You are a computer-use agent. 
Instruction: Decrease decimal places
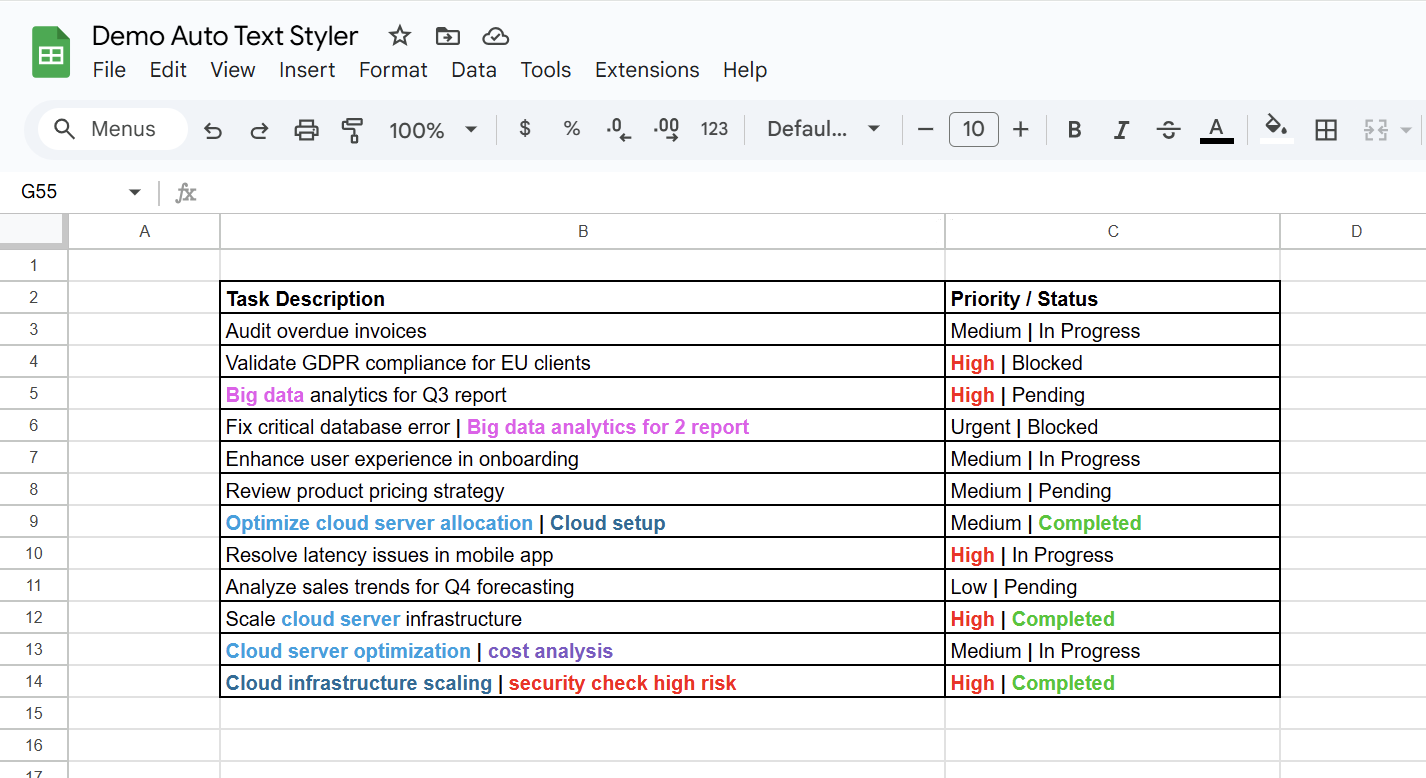tap(617, 129)
